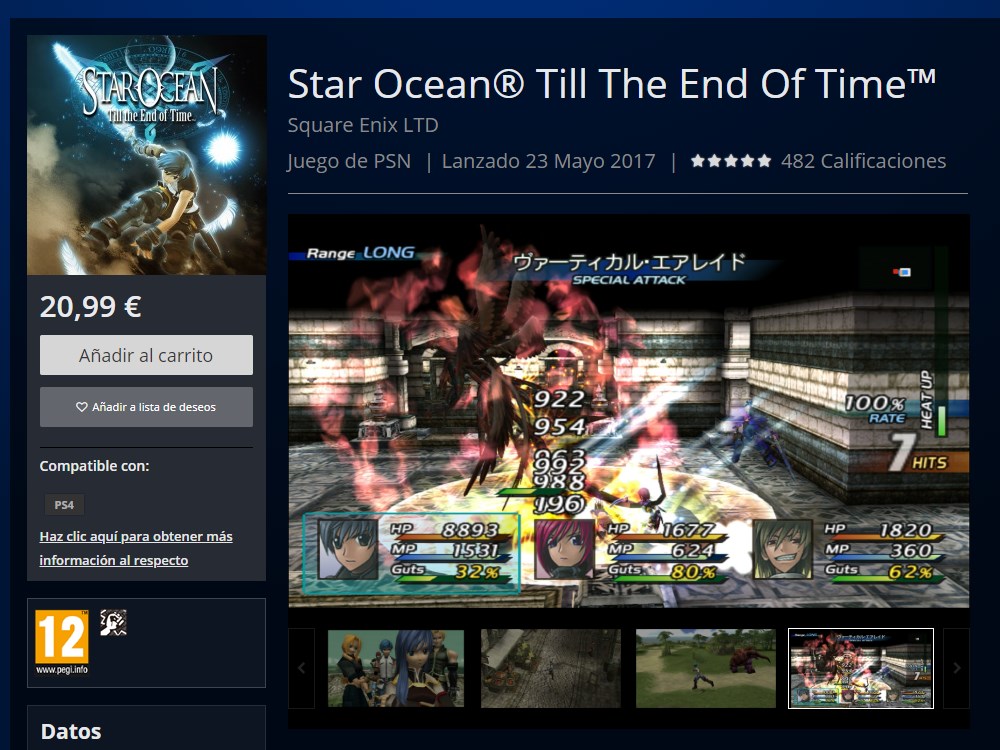The image size is (1000, 750).
Task: Show previous screenshots with left arrow
Action: 302,668
